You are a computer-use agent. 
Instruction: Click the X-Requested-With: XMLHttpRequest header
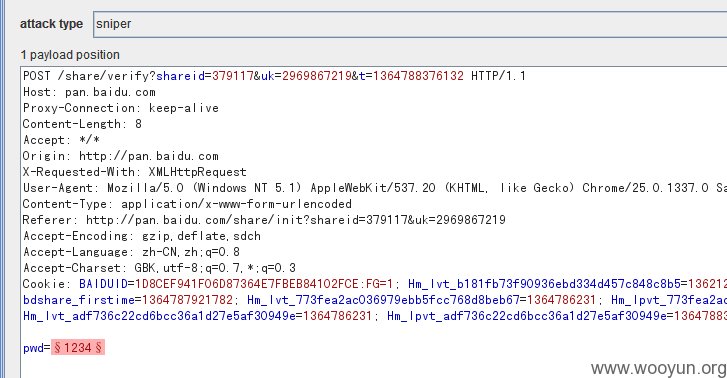pos(134,172)
